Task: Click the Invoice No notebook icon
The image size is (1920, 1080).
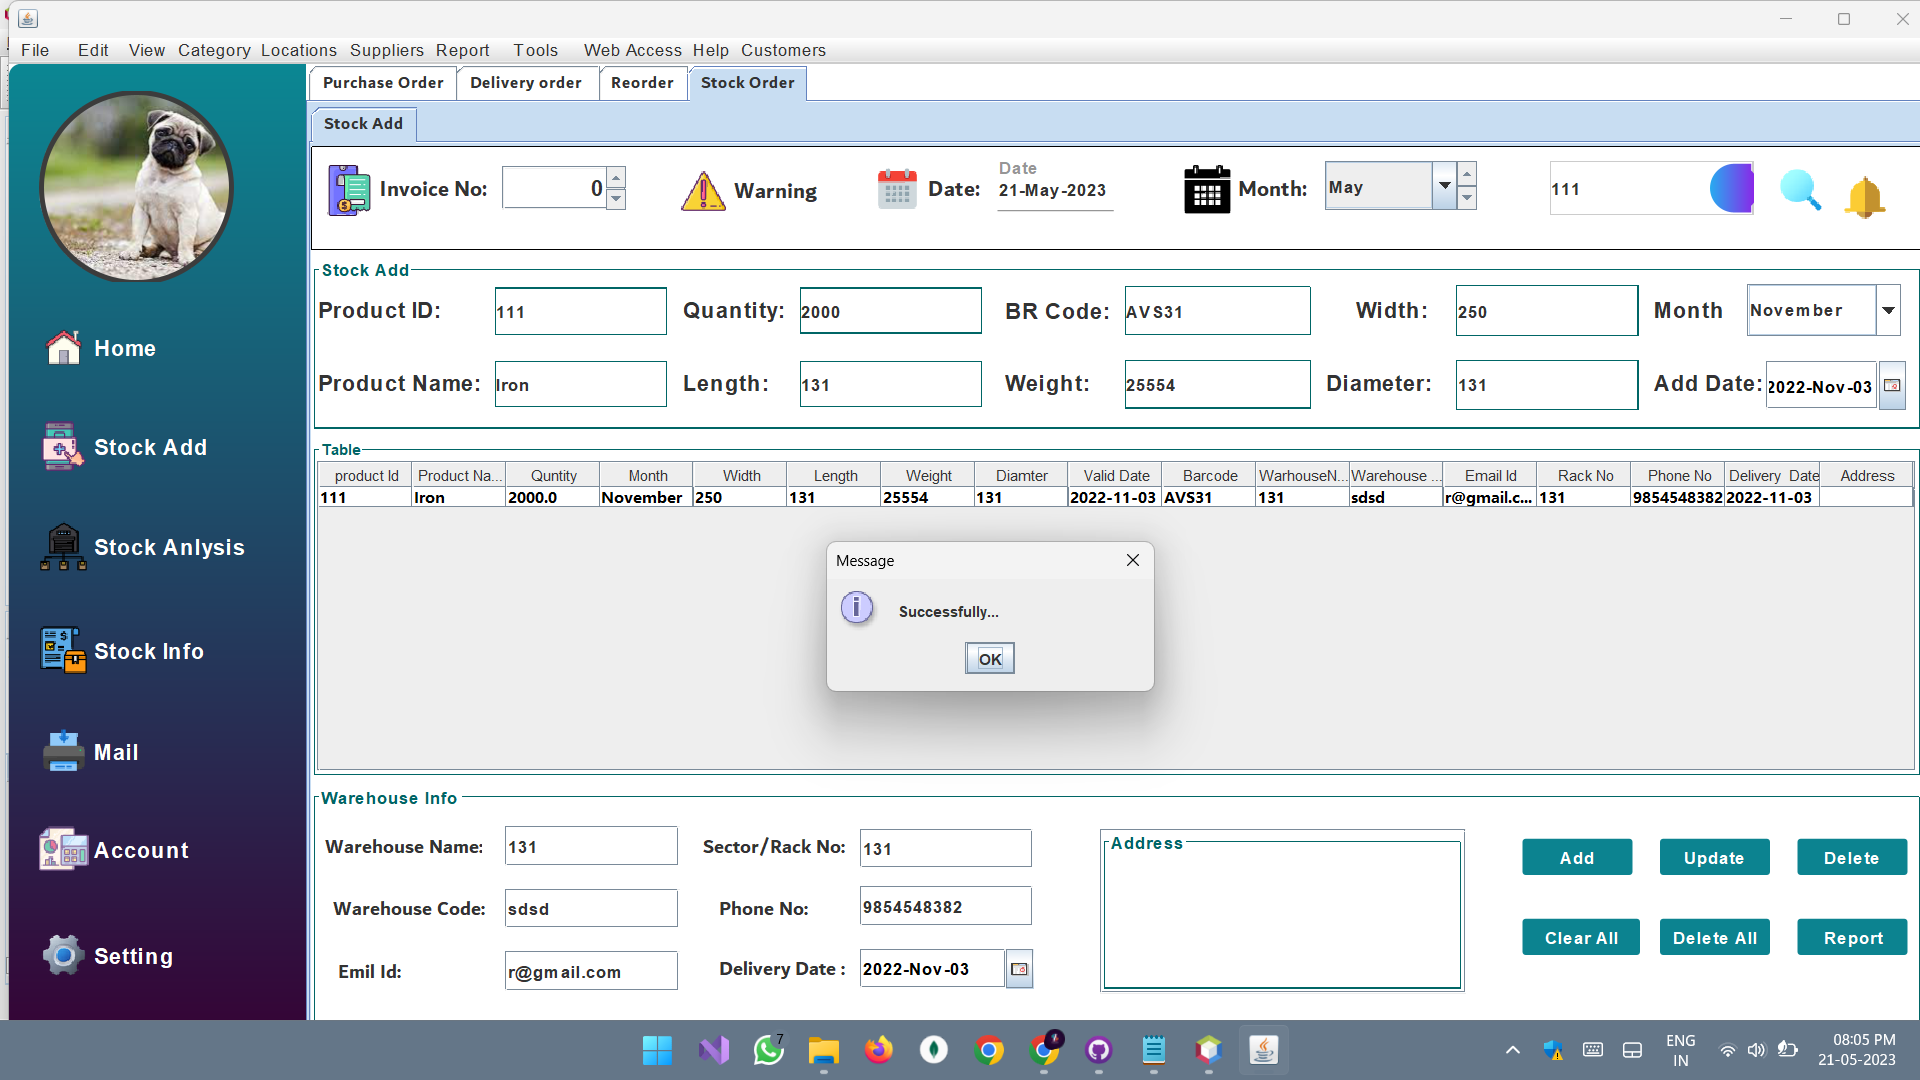Action: 348,189
